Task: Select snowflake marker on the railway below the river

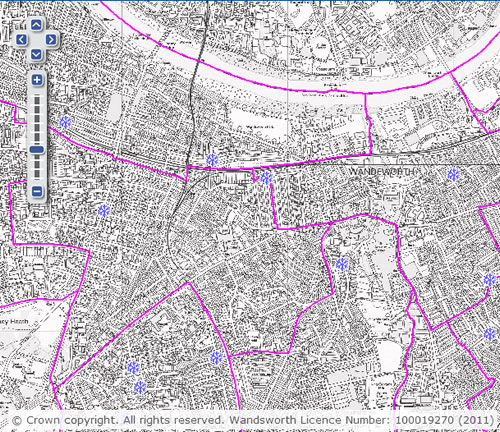Action: pos(212,160)
